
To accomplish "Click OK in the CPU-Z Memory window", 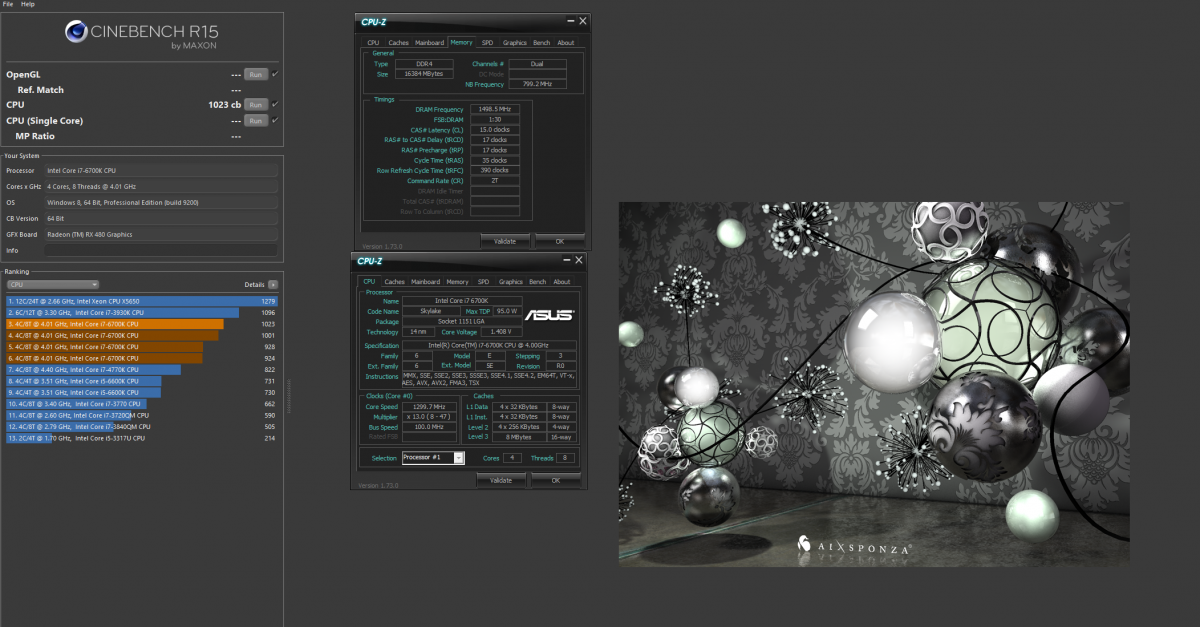I will pos(560,241).
